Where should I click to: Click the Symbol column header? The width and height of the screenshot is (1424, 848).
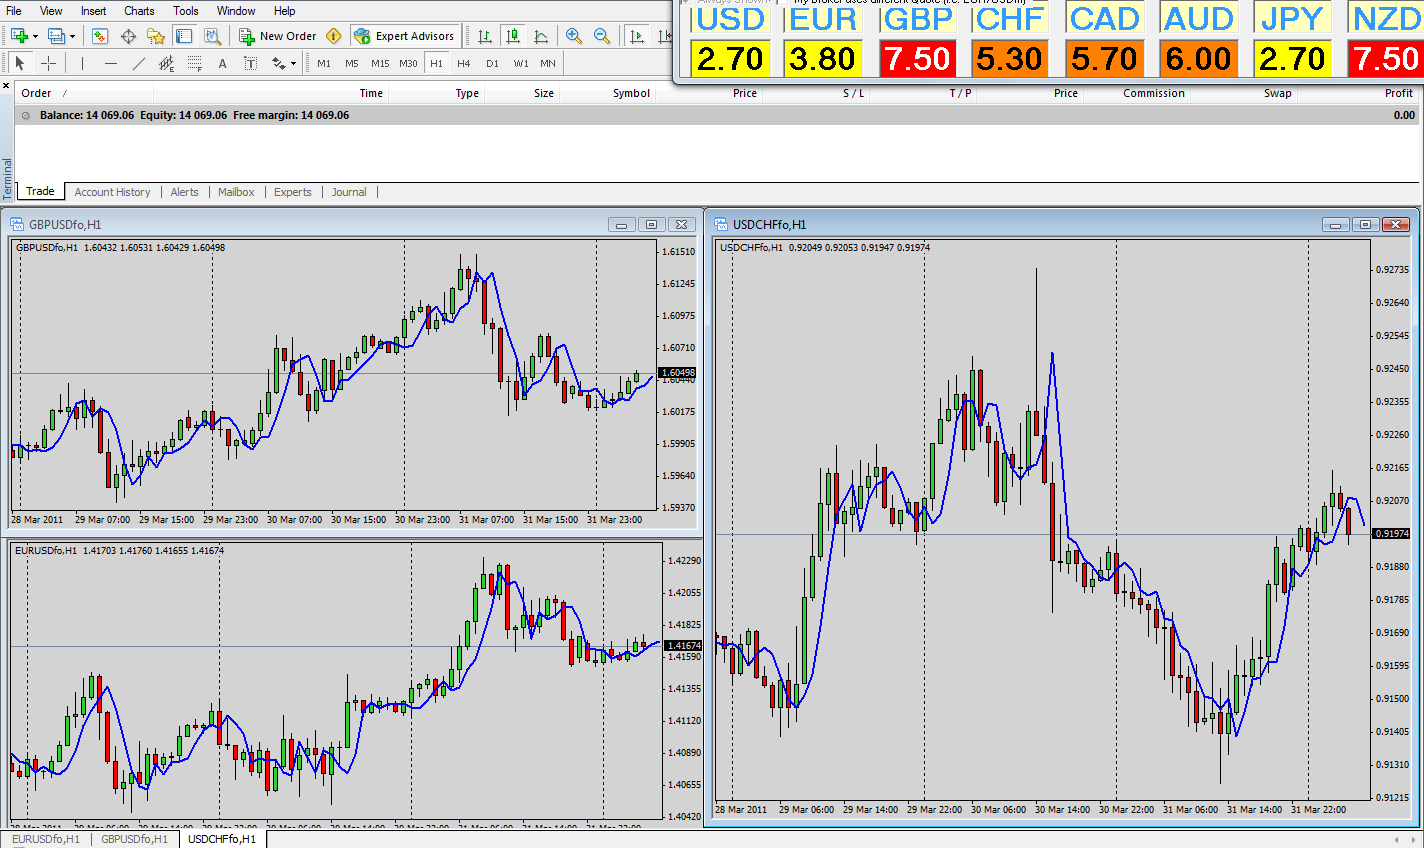(631, 93)
